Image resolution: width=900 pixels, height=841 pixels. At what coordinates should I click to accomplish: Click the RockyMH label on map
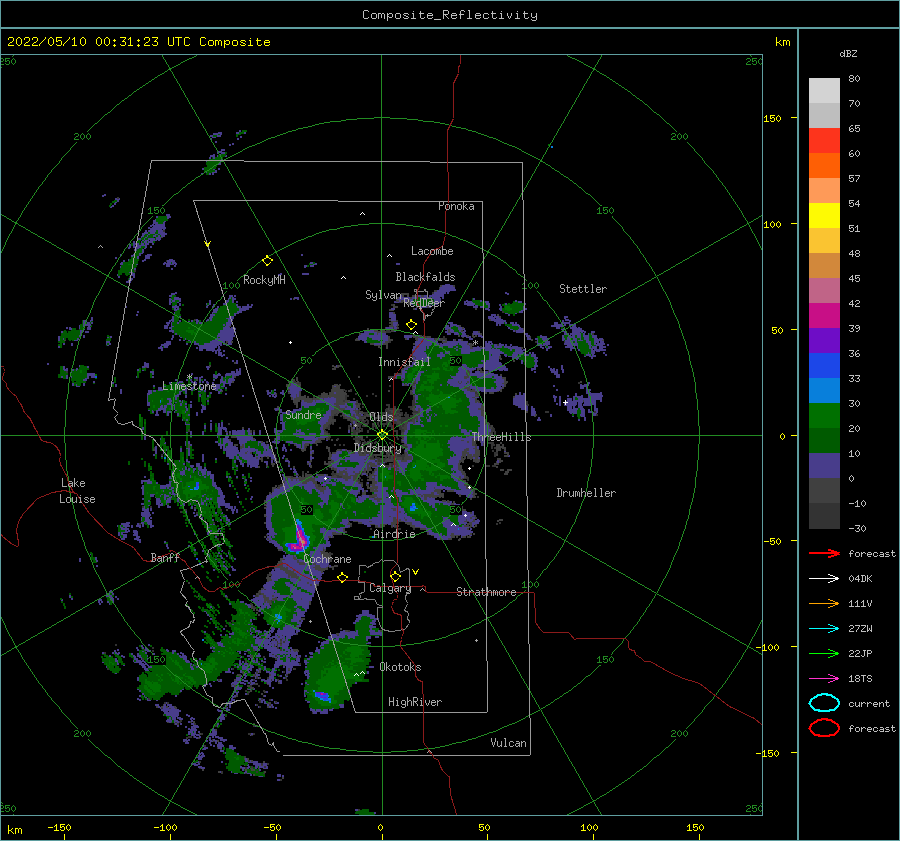(264, 280)
